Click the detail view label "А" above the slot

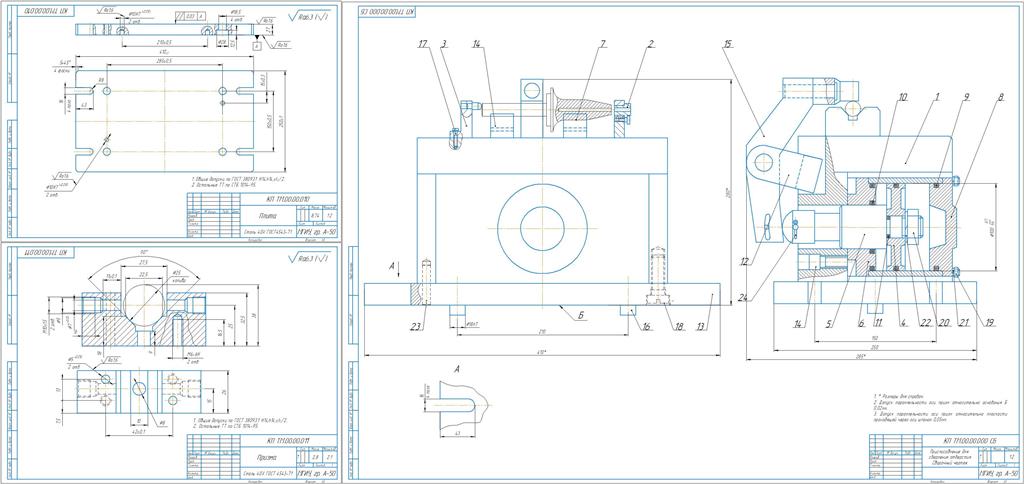point(456,369)
